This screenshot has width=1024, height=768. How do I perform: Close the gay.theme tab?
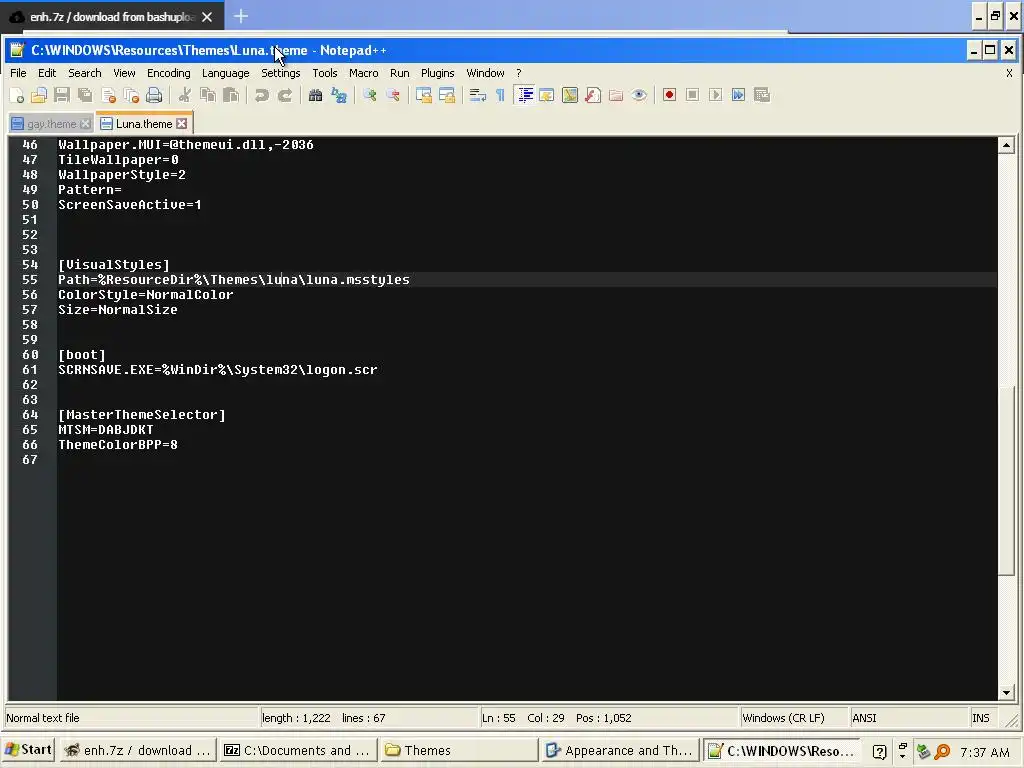coord(85,124)
